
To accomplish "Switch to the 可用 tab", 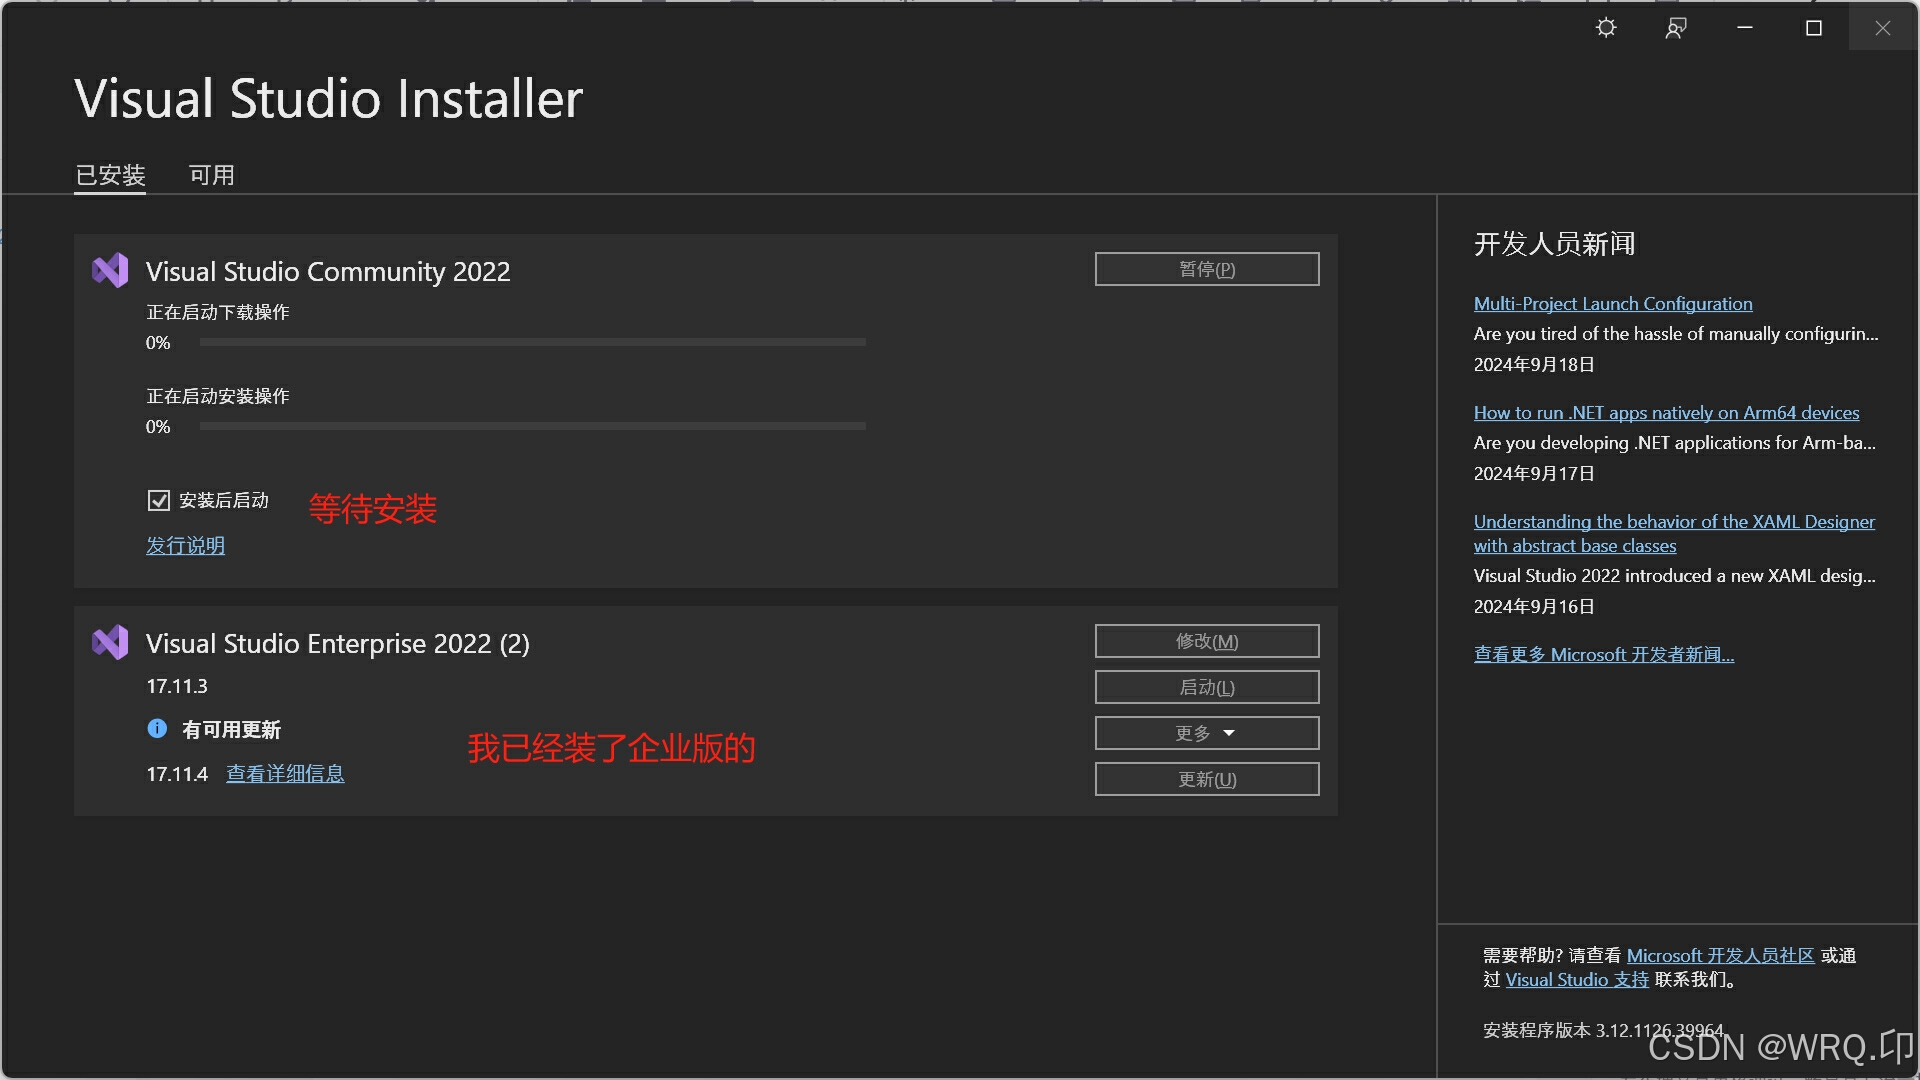I will coord(211,175).
